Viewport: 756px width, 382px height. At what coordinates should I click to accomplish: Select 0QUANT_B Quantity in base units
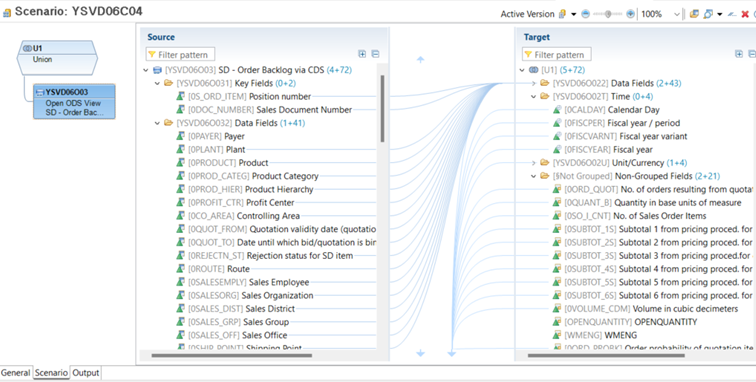[647, 203]
